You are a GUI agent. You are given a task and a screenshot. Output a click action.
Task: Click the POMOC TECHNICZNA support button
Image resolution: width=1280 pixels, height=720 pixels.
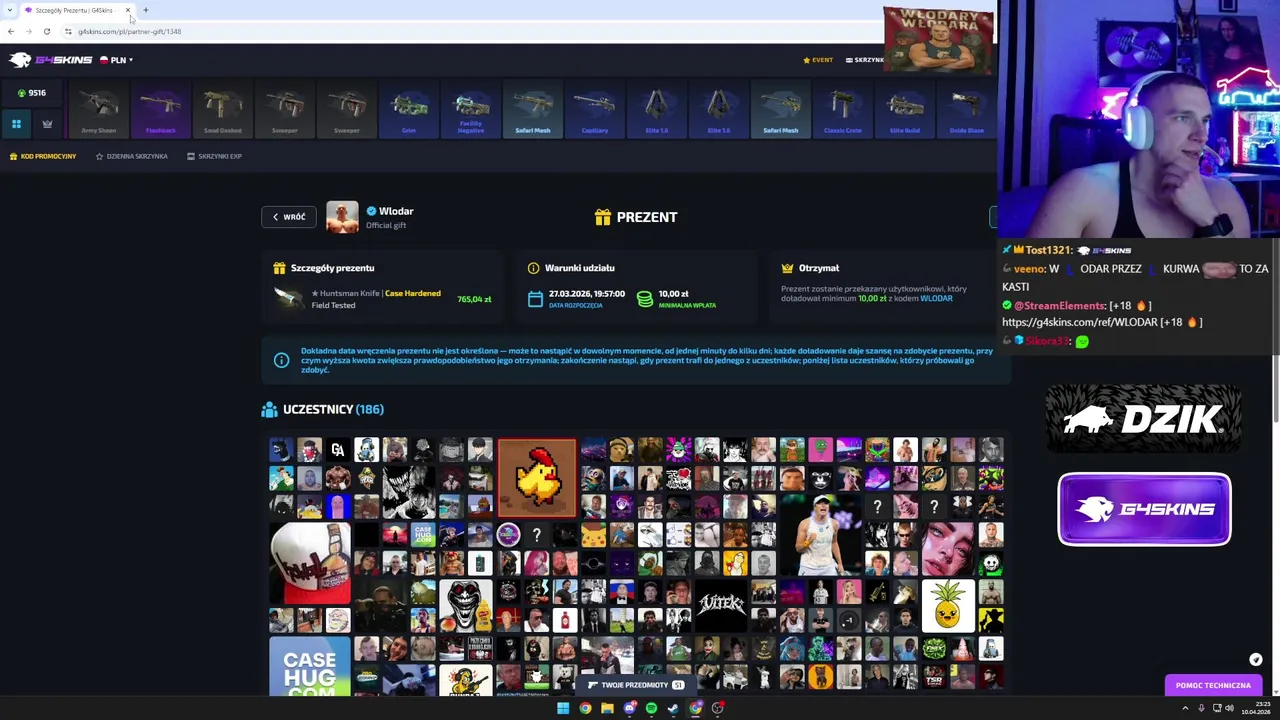pyautogui.click(x=1213, y=685)
